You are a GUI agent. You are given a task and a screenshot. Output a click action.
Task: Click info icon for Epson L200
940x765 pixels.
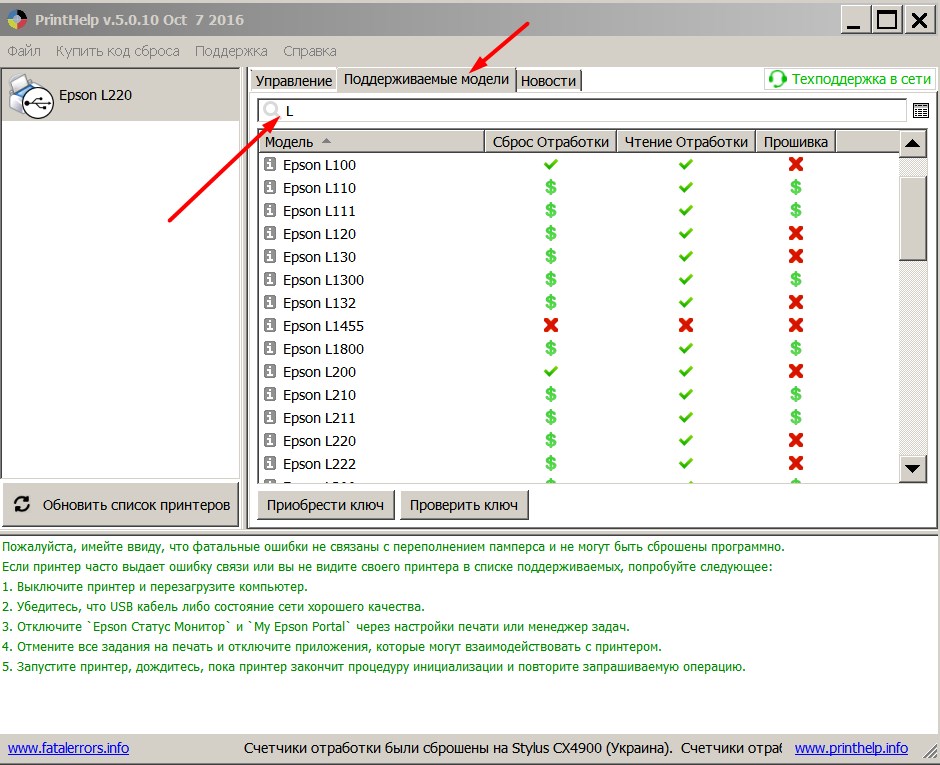tap(270, 371)
